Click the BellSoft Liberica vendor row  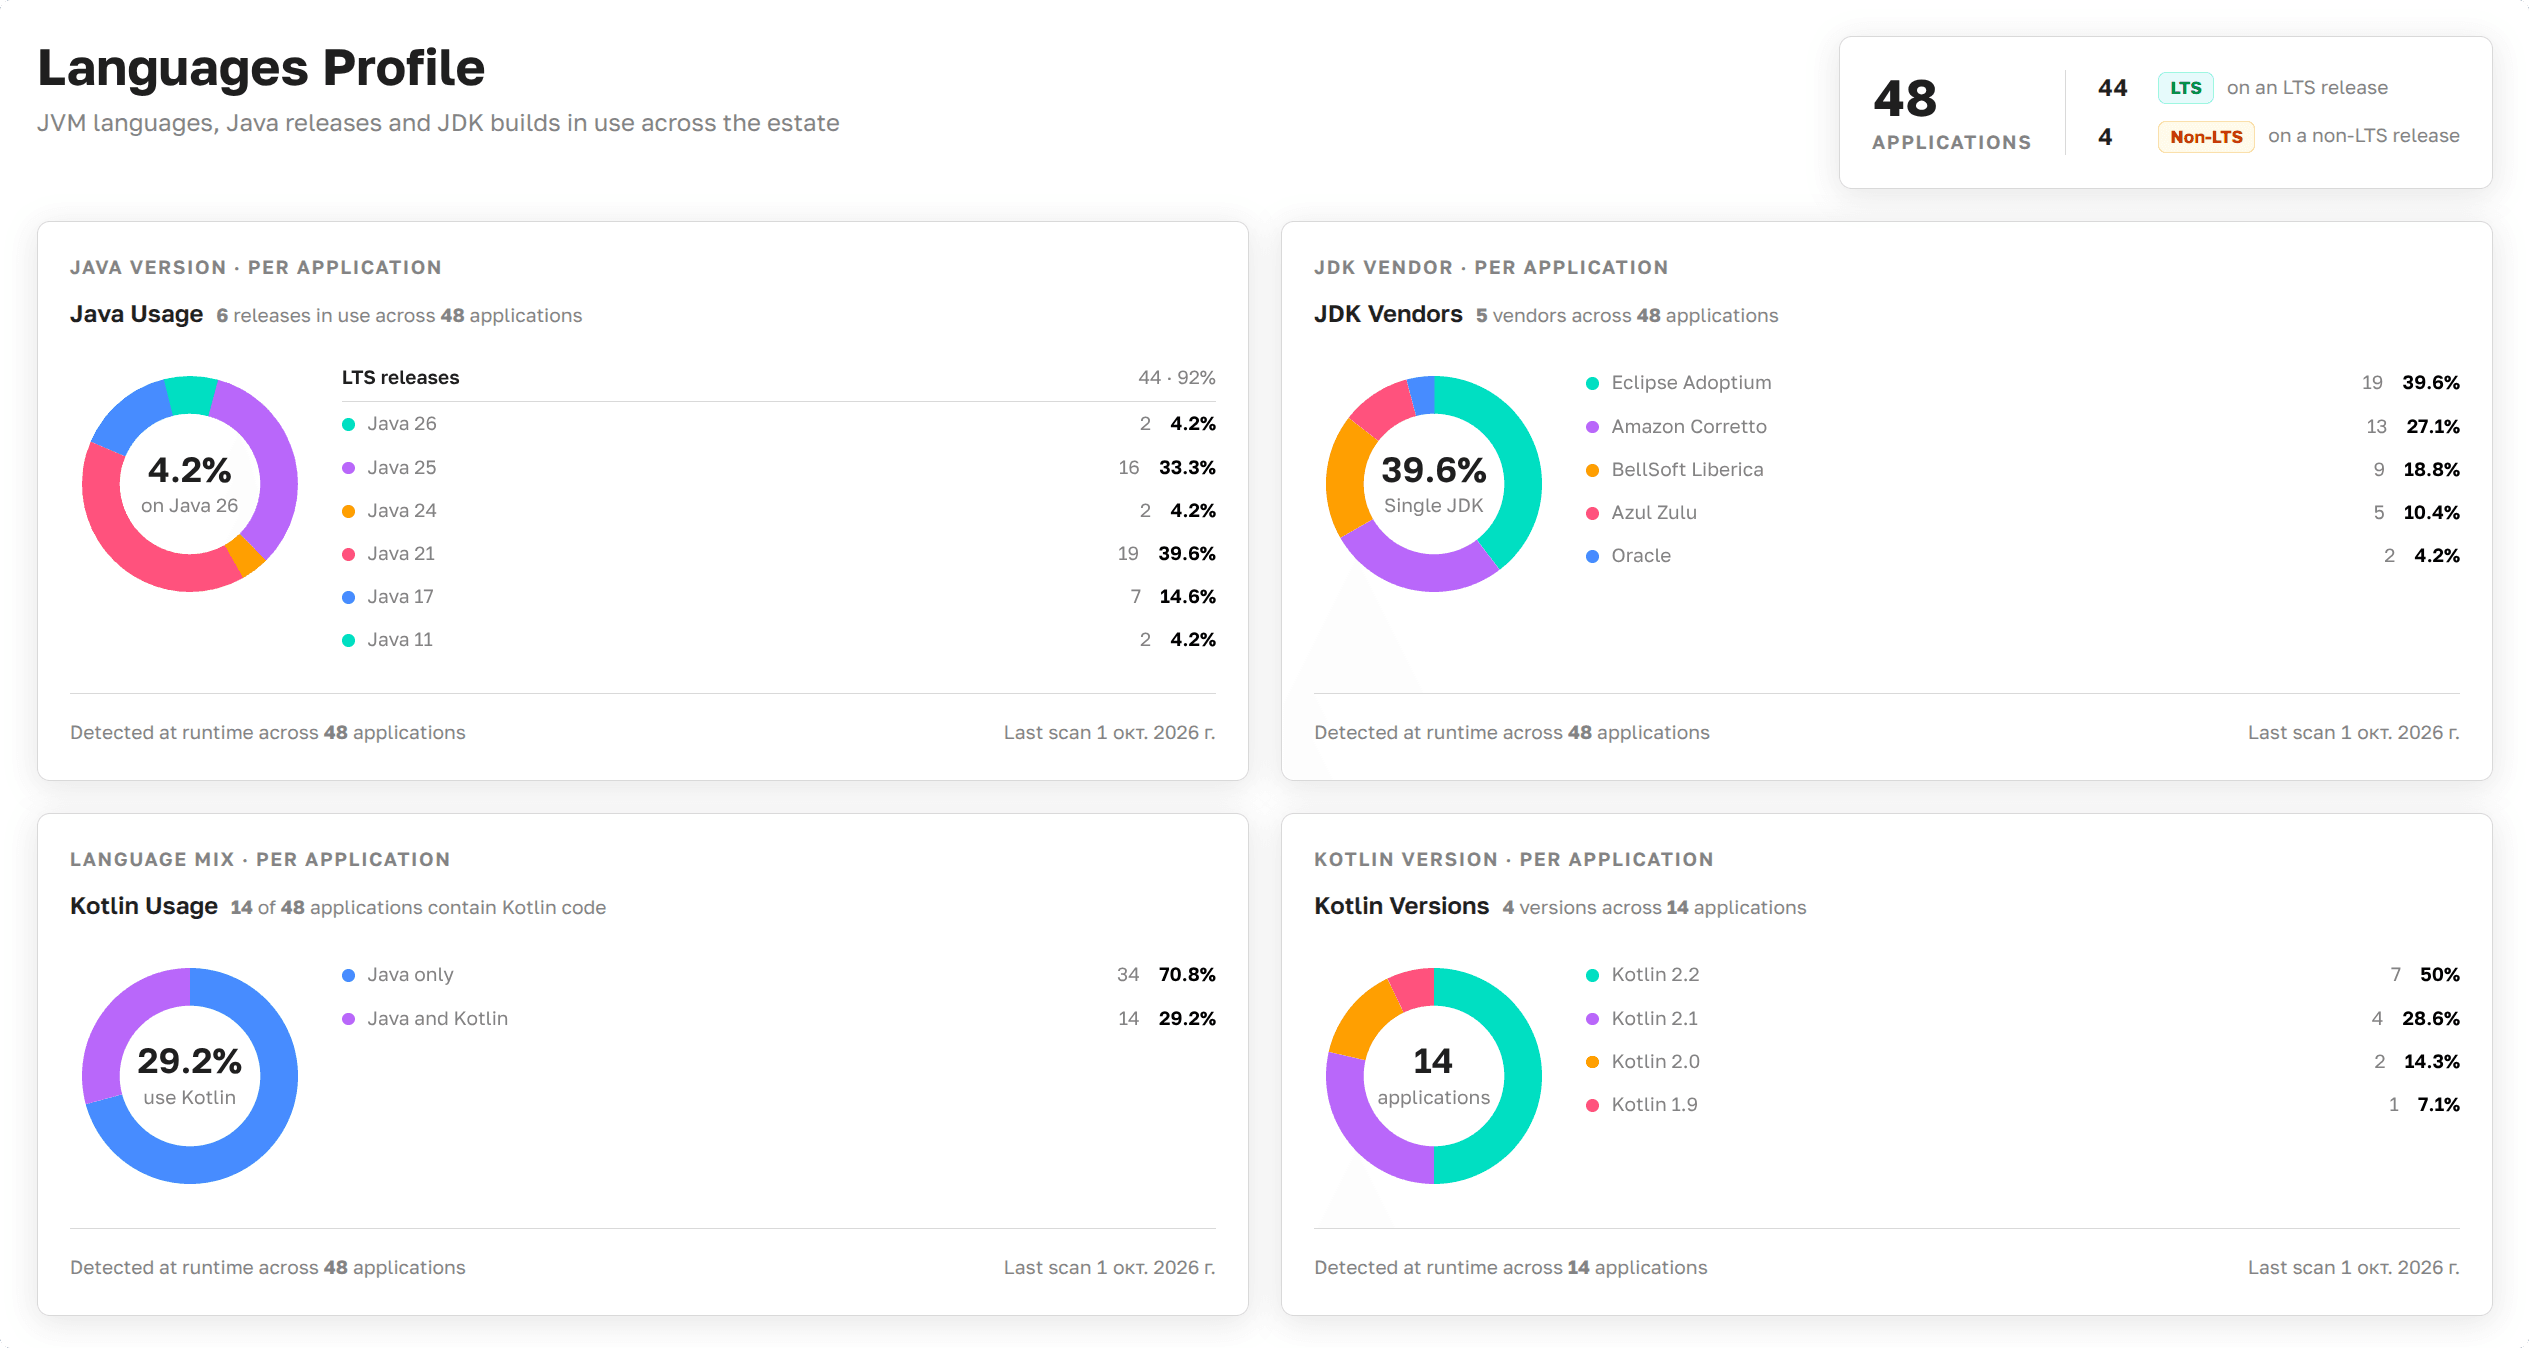(x=2022, y=469)
